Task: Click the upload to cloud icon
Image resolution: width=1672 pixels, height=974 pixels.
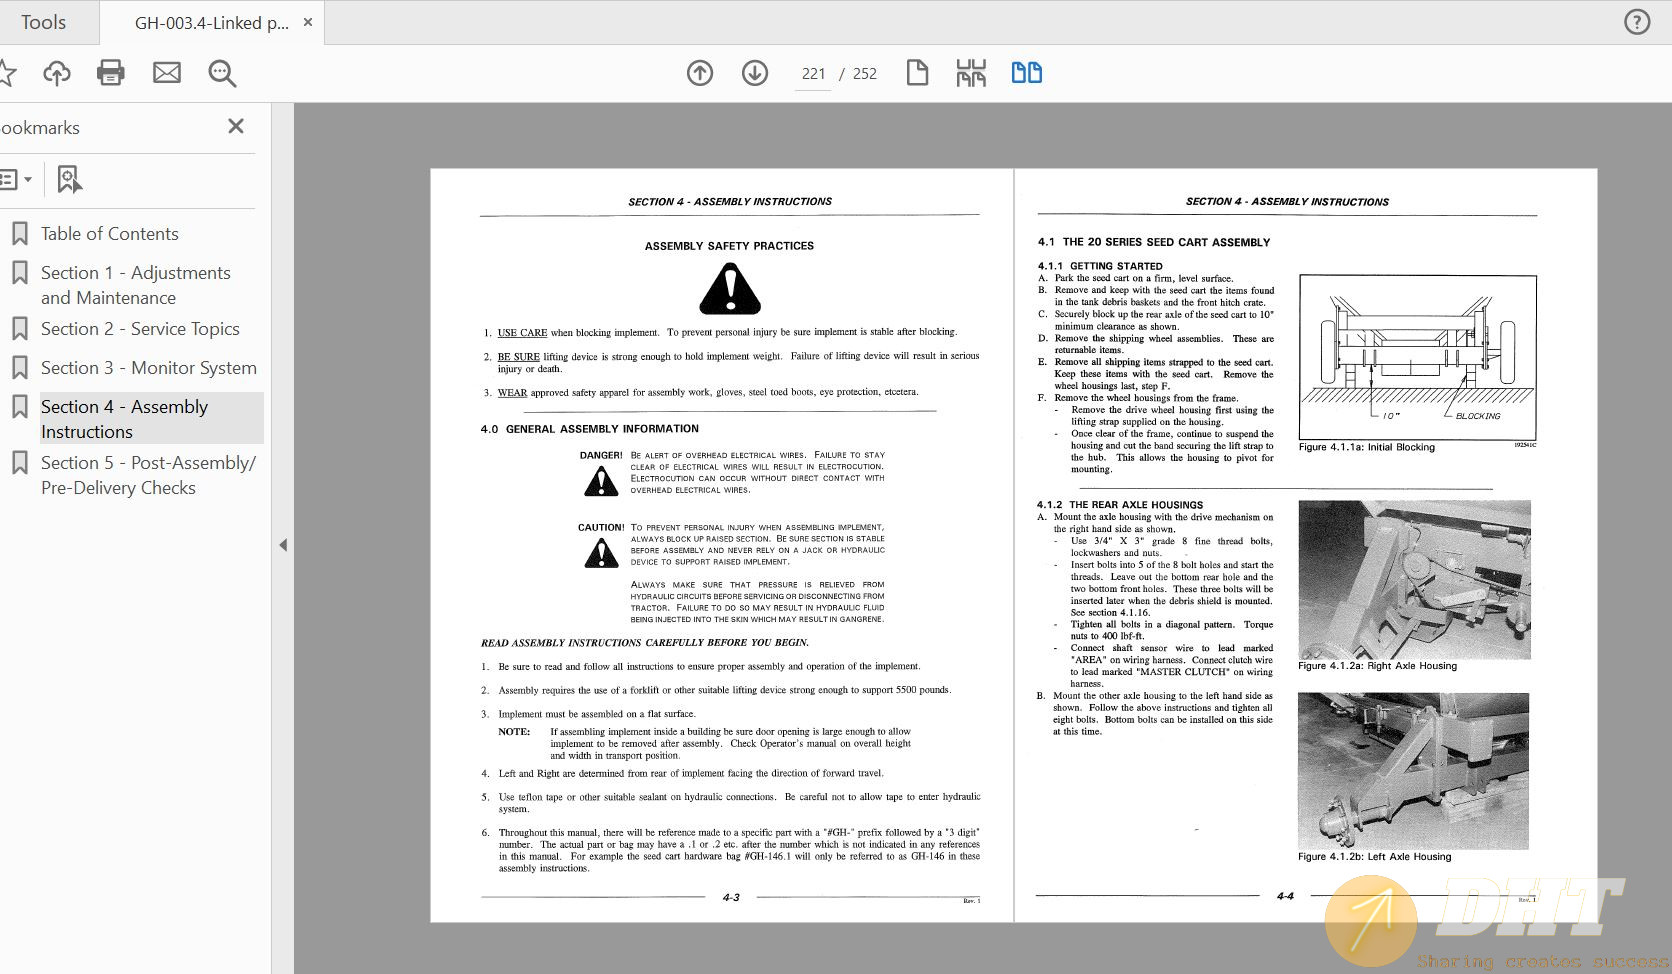Action: click(57, 73)
